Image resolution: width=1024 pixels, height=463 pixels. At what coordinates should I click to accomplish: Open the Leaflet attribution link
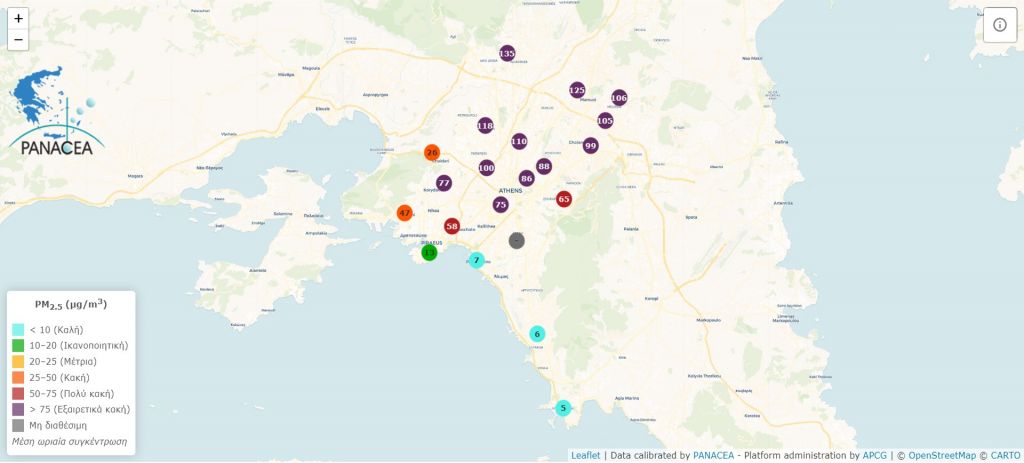click(585, 455)
